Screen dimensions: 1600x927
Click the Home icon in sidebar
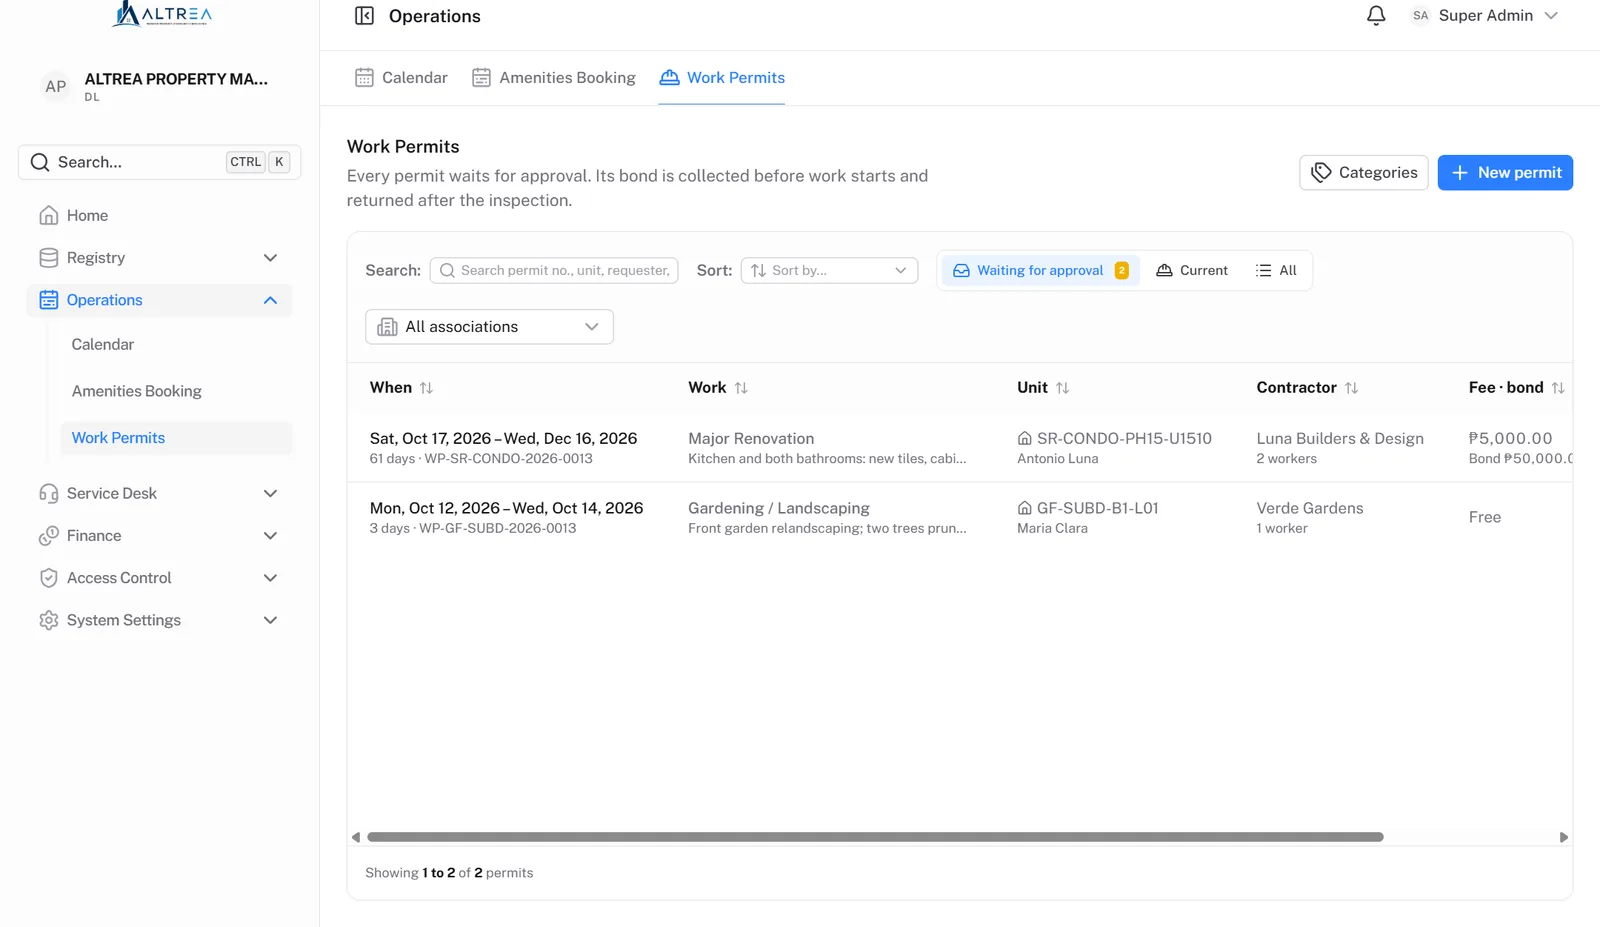(48, 215)
